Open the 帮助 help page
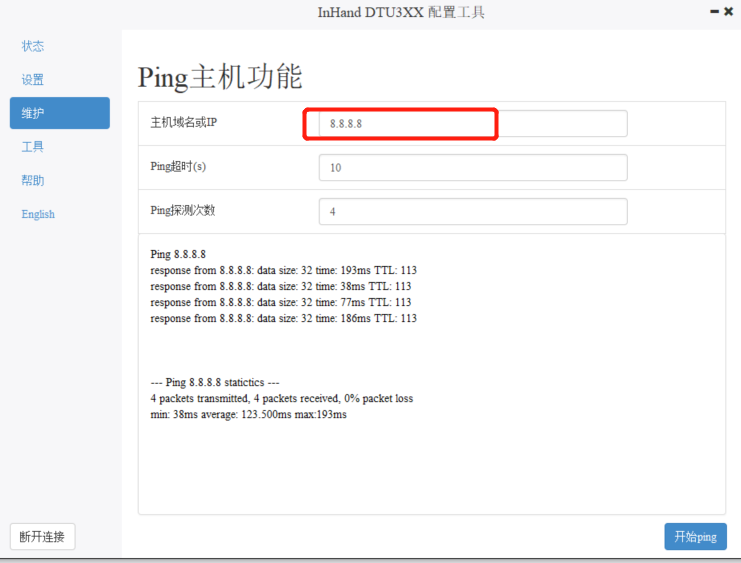 [33, 181]
